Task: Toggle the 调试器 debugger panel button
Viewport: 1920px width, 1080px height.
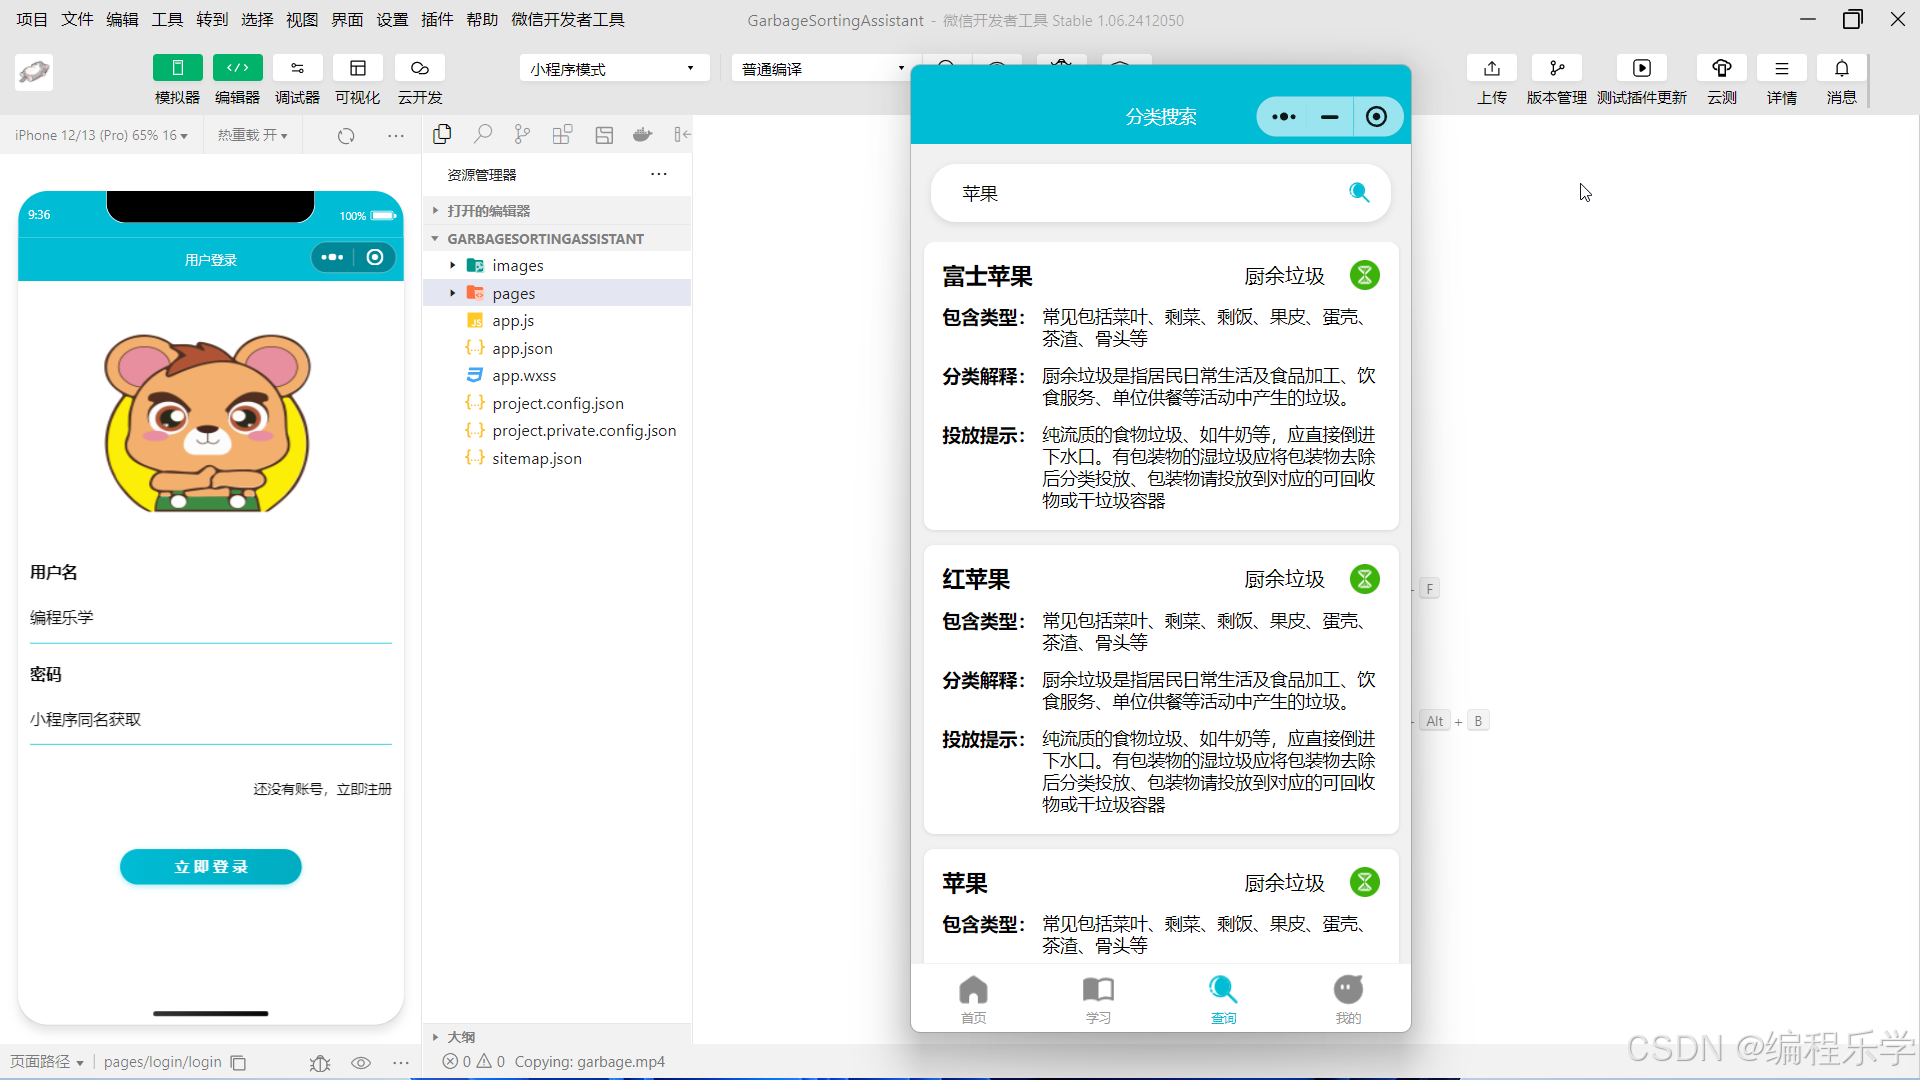Action: [297, 68]
